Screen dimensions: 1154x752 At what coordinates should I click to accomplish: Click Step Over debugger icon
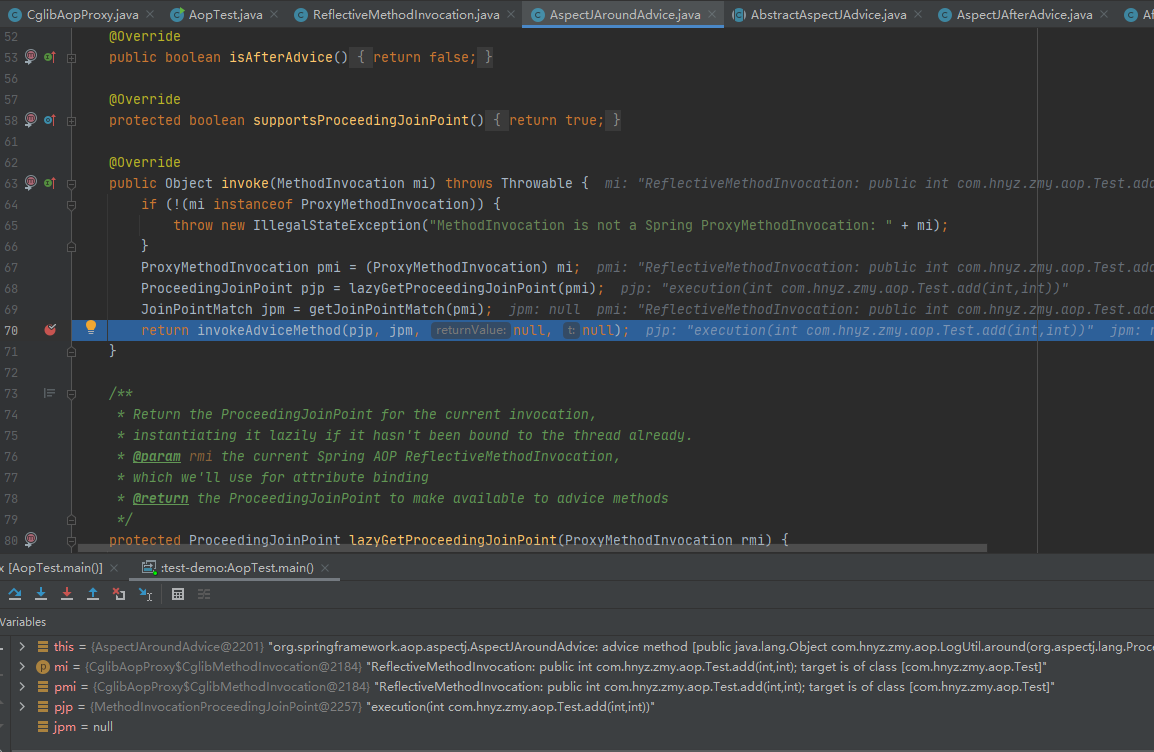point(15,594)
